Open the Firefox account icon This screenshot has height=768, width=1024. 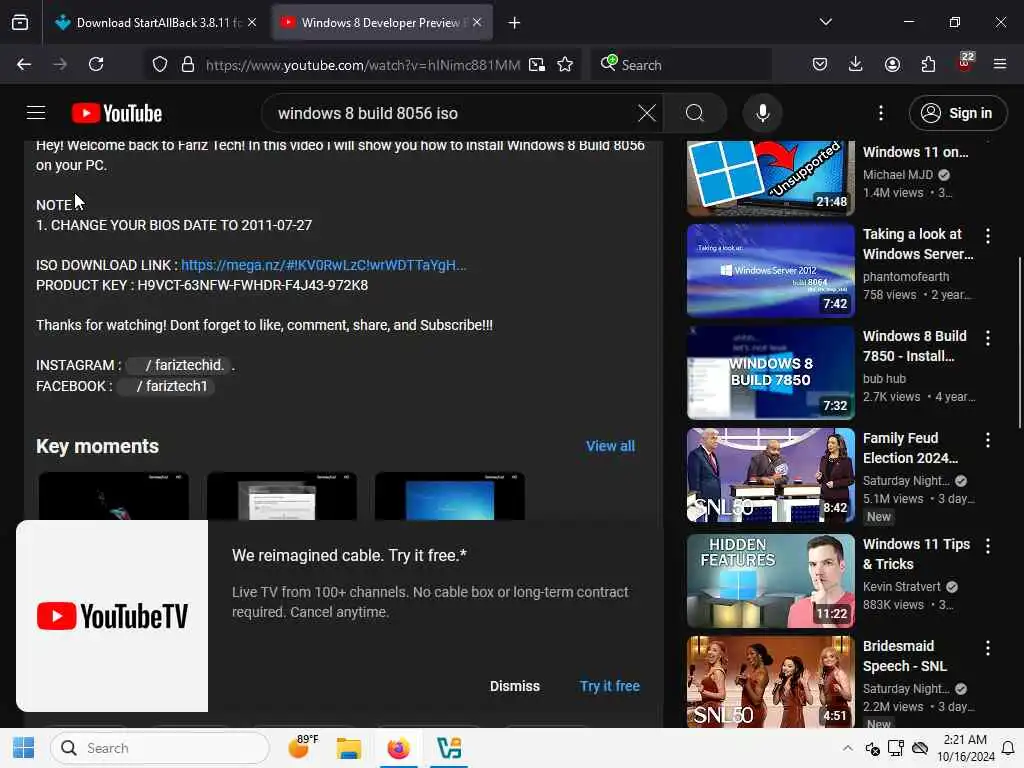pos(892,65)
